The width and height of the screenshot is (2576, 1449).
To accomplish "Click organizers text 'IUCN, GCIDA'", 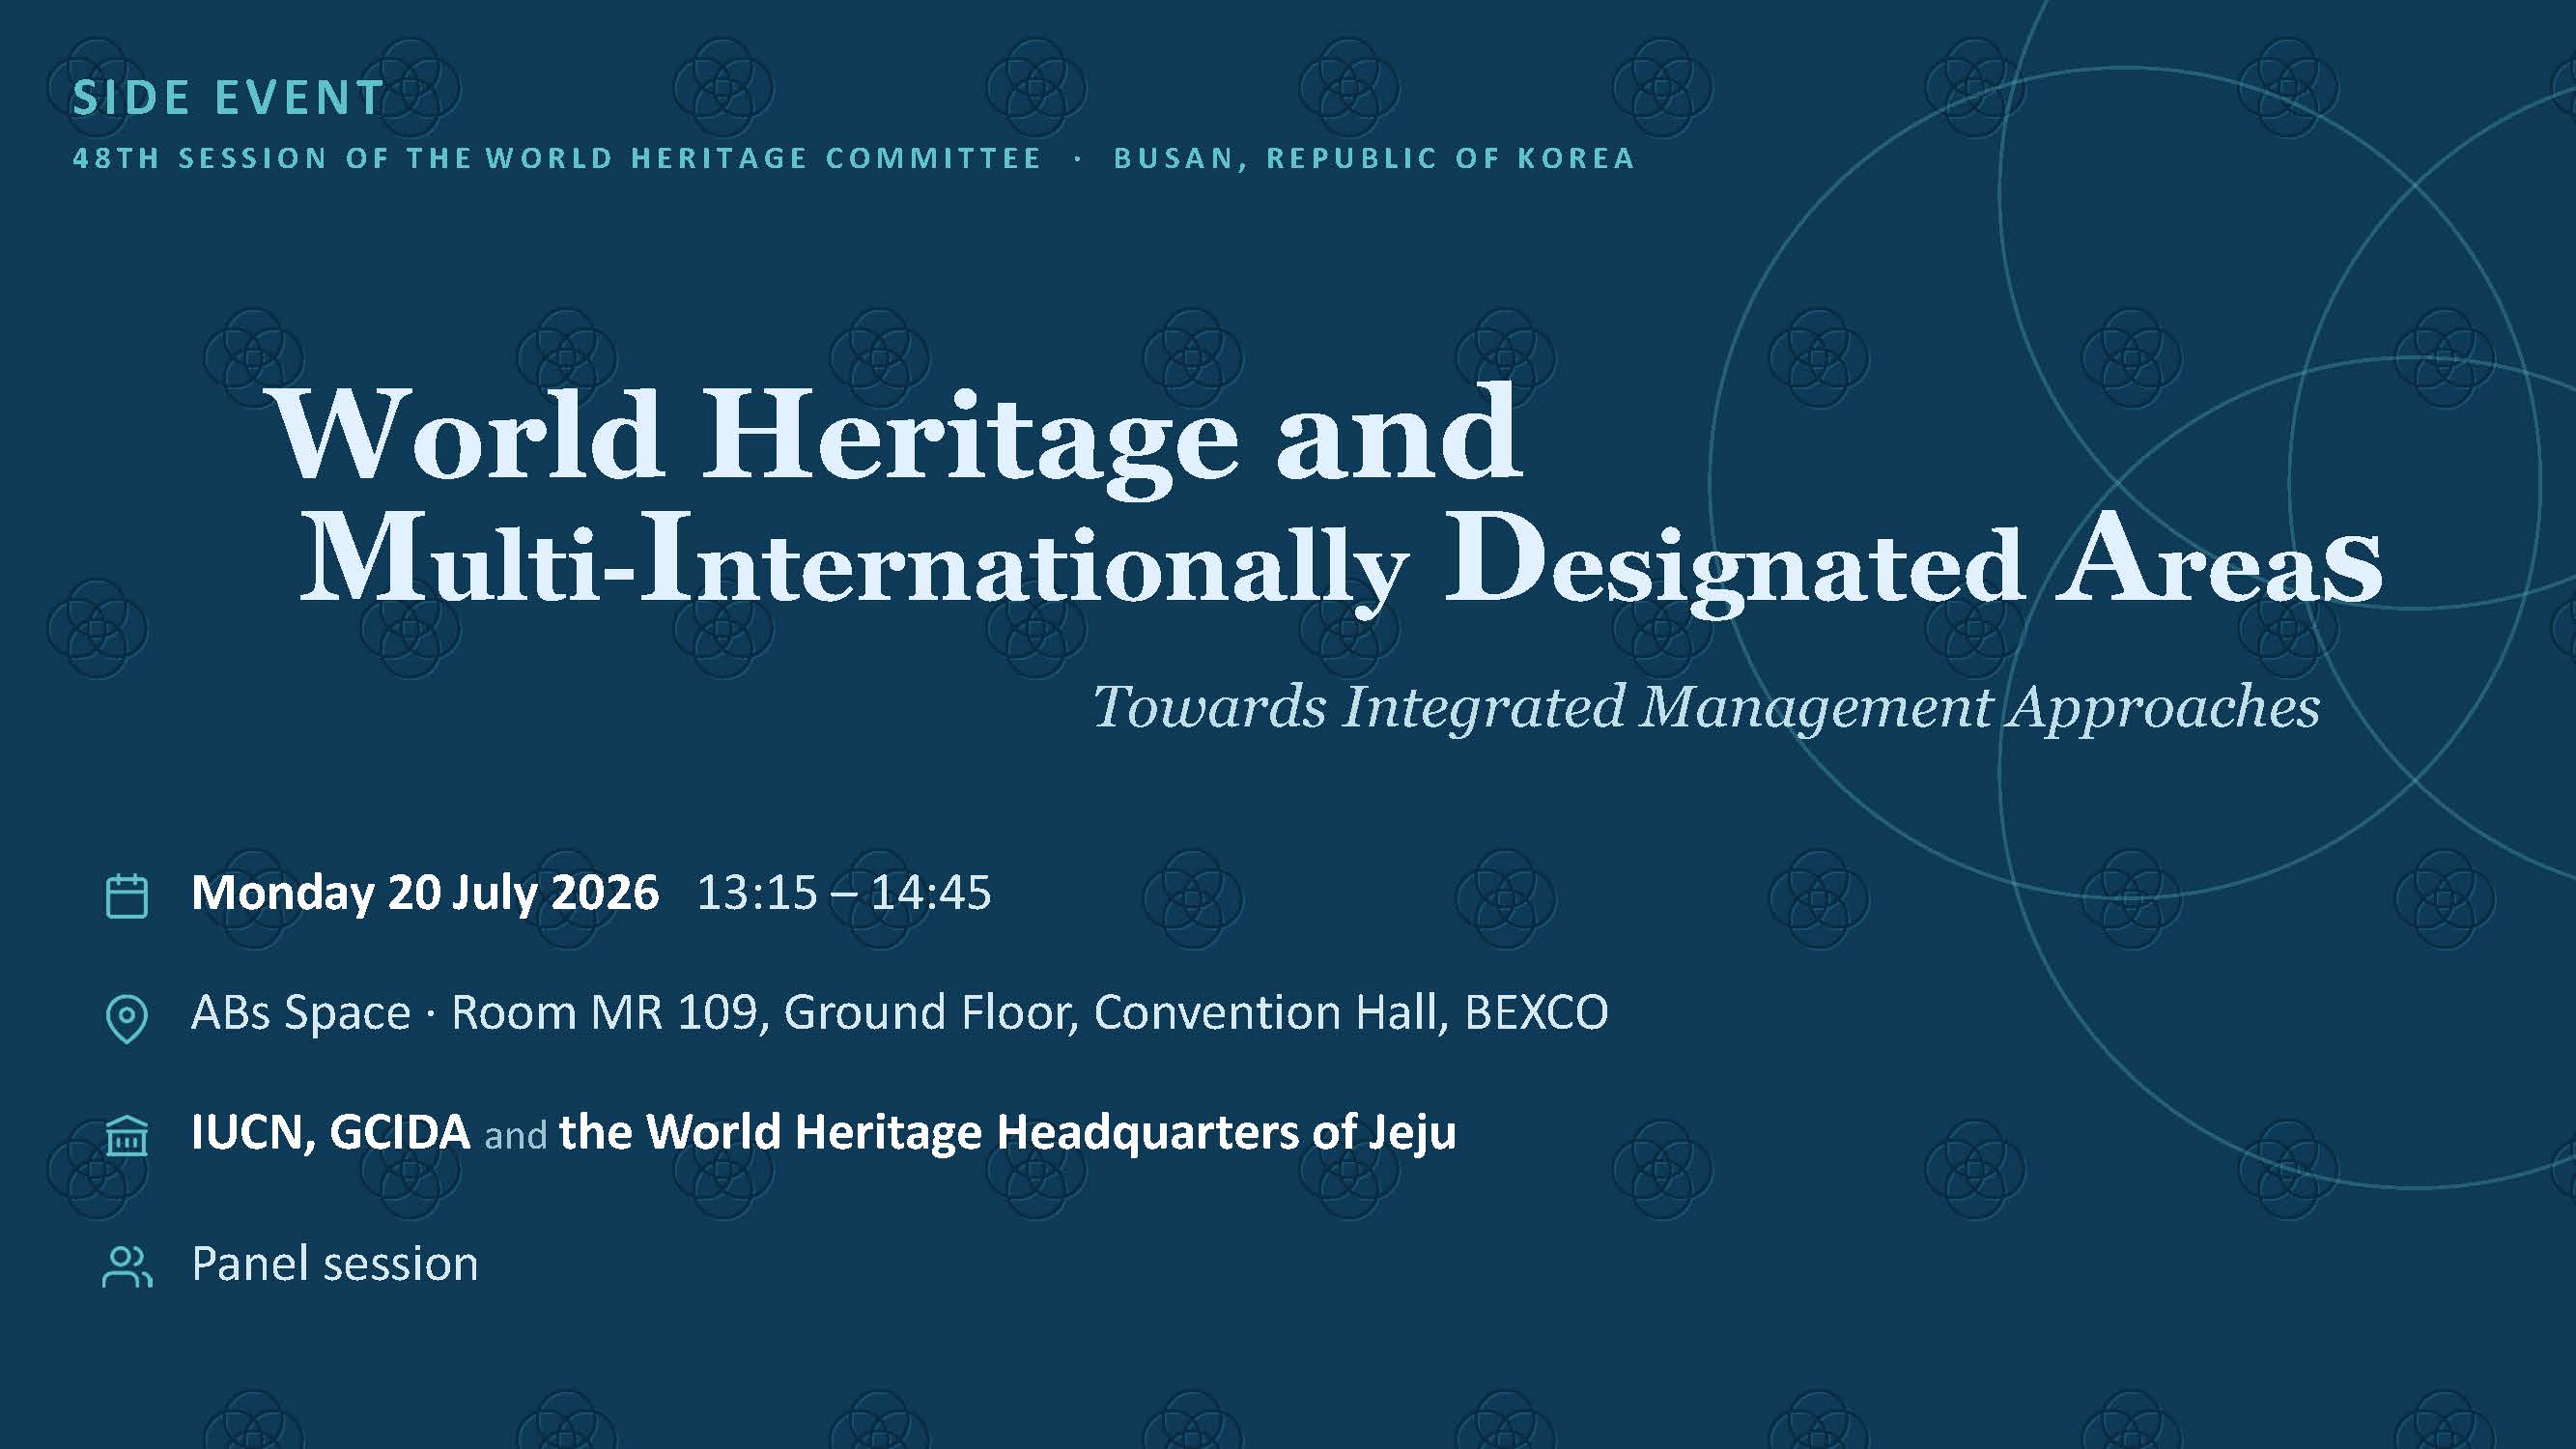I will pyautogui.click(x=330, y=1132).
